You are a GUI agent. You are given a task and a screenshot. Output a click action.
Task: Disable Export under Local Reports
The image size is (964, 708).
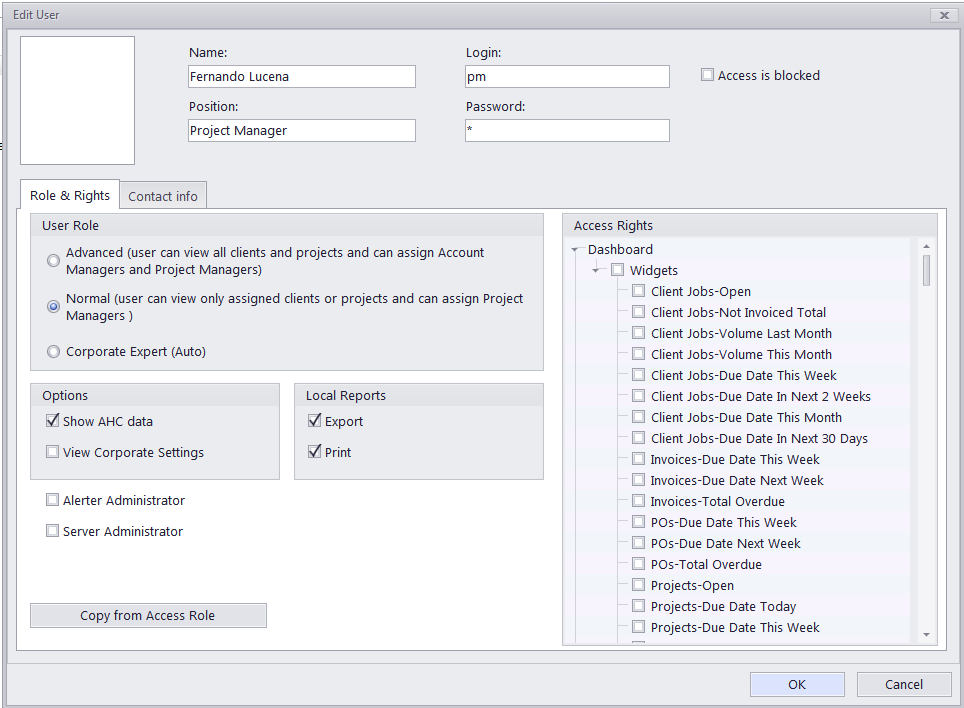coord(314,421)
